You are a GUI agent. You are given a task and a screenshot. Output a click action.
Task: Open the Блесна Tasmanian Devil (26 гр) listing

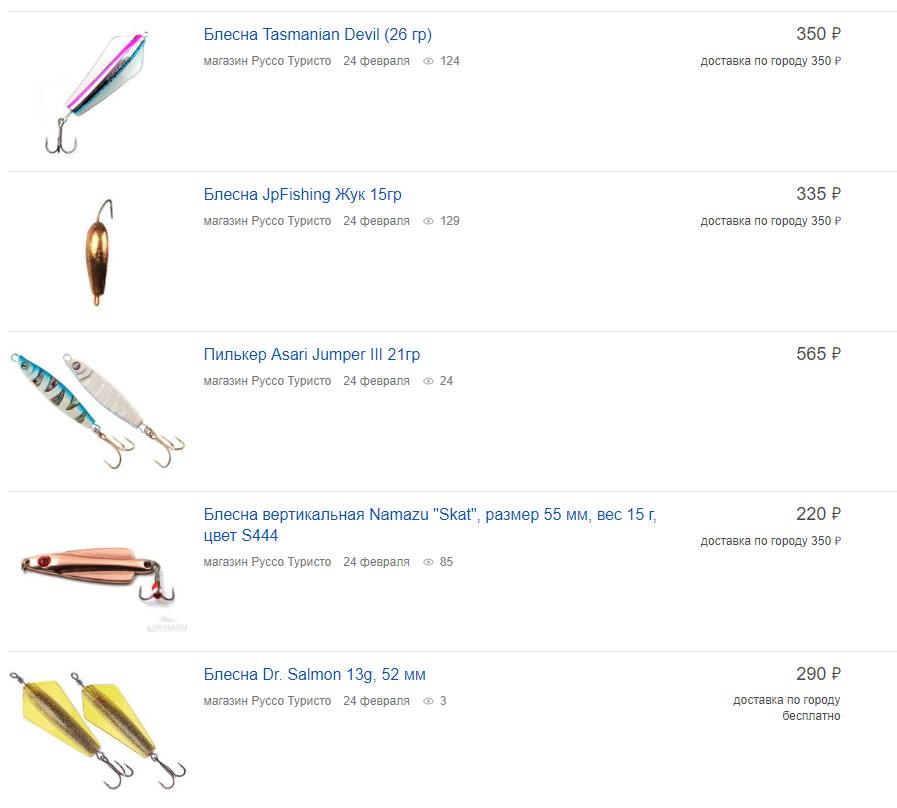coord(317,34)
